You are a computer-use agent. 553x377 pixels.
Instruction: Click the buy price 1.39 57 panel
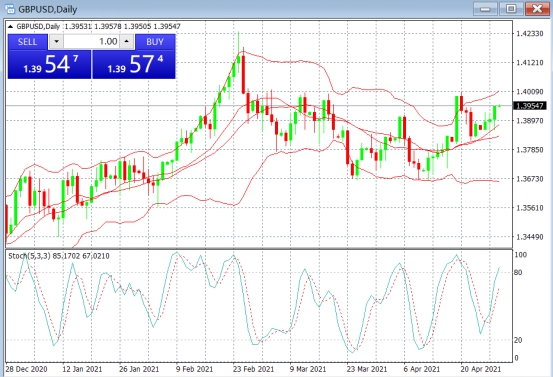(x=134, y=65)
